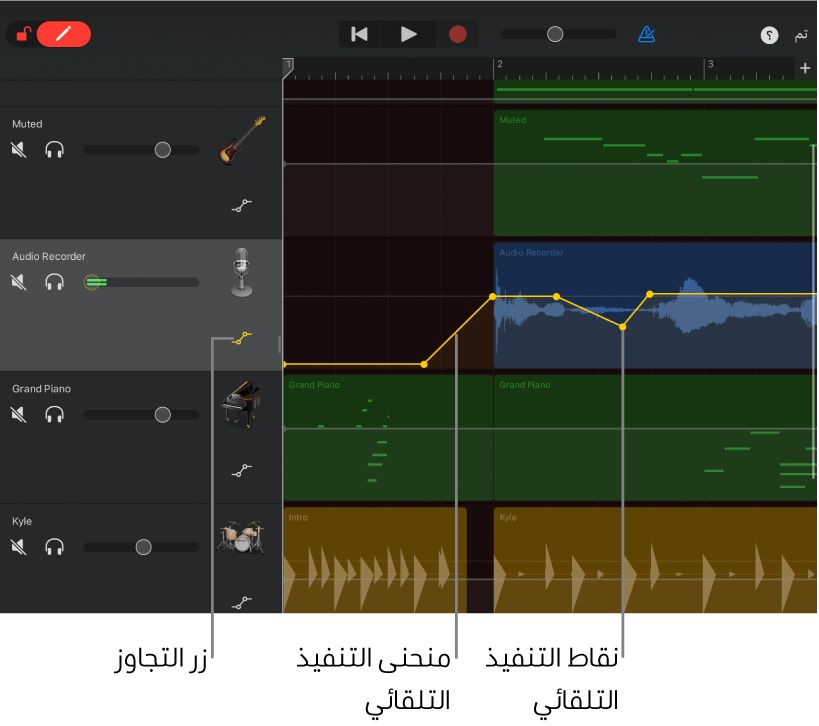This screenshot has height=726, width=819.
Task: Toggle the red pencil edit automation button
Action: (x=64, y=34)
